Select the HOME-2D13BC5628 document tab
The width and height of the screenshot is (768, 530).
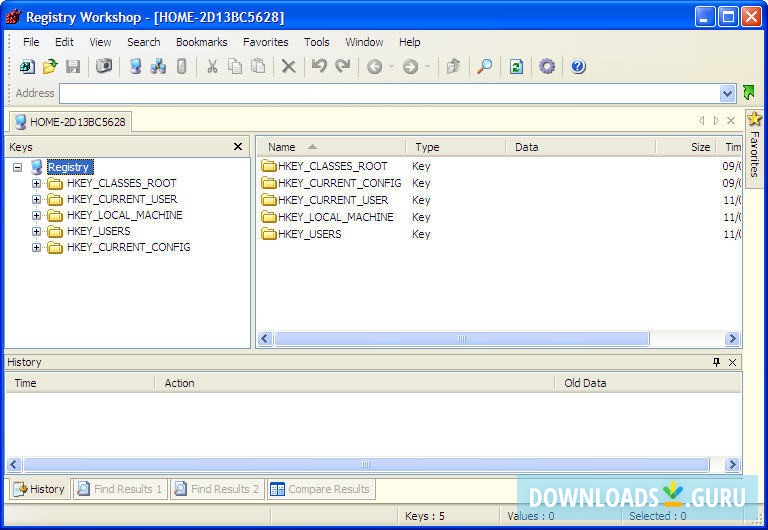click(x=70, y=122)
